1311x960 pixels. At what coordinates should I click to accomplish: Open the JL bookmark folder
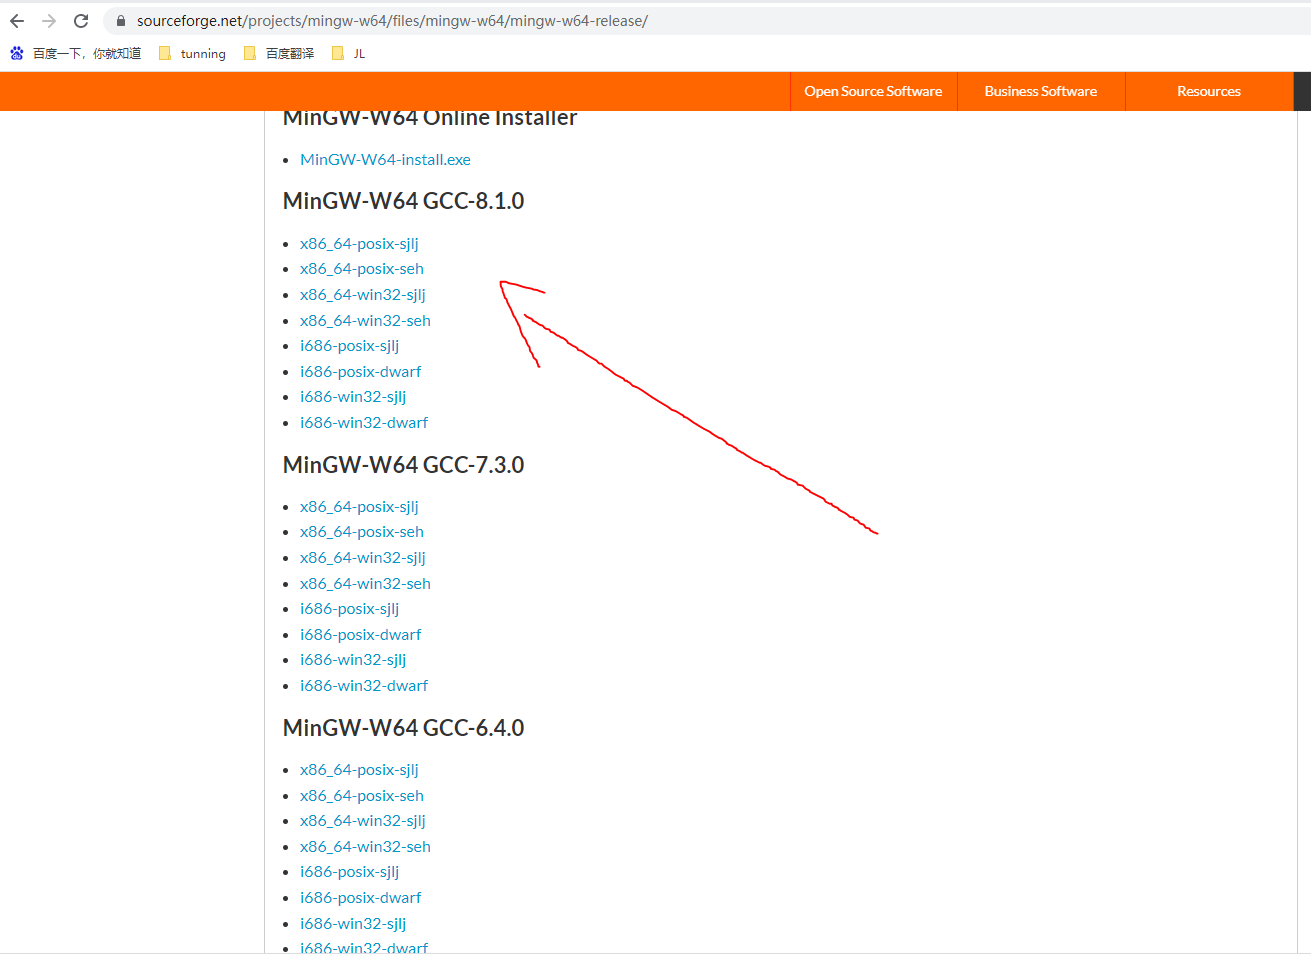pos(349,54)
